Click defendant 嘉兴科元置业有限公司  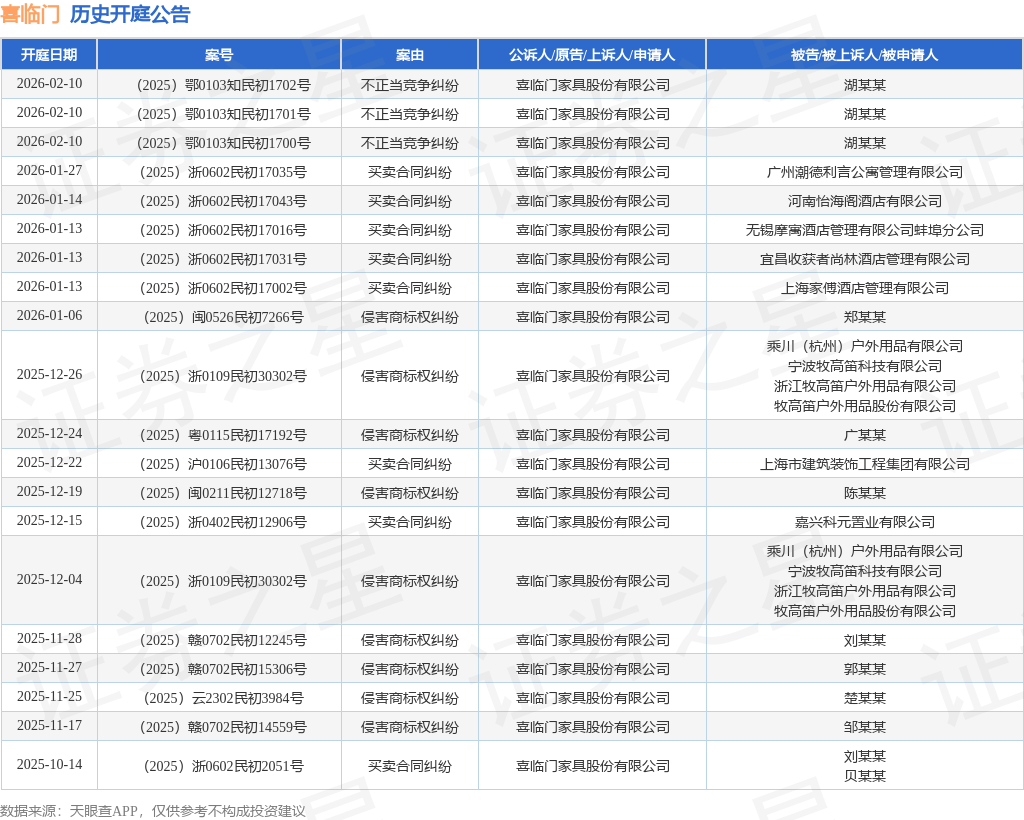(x=865, y=522)
